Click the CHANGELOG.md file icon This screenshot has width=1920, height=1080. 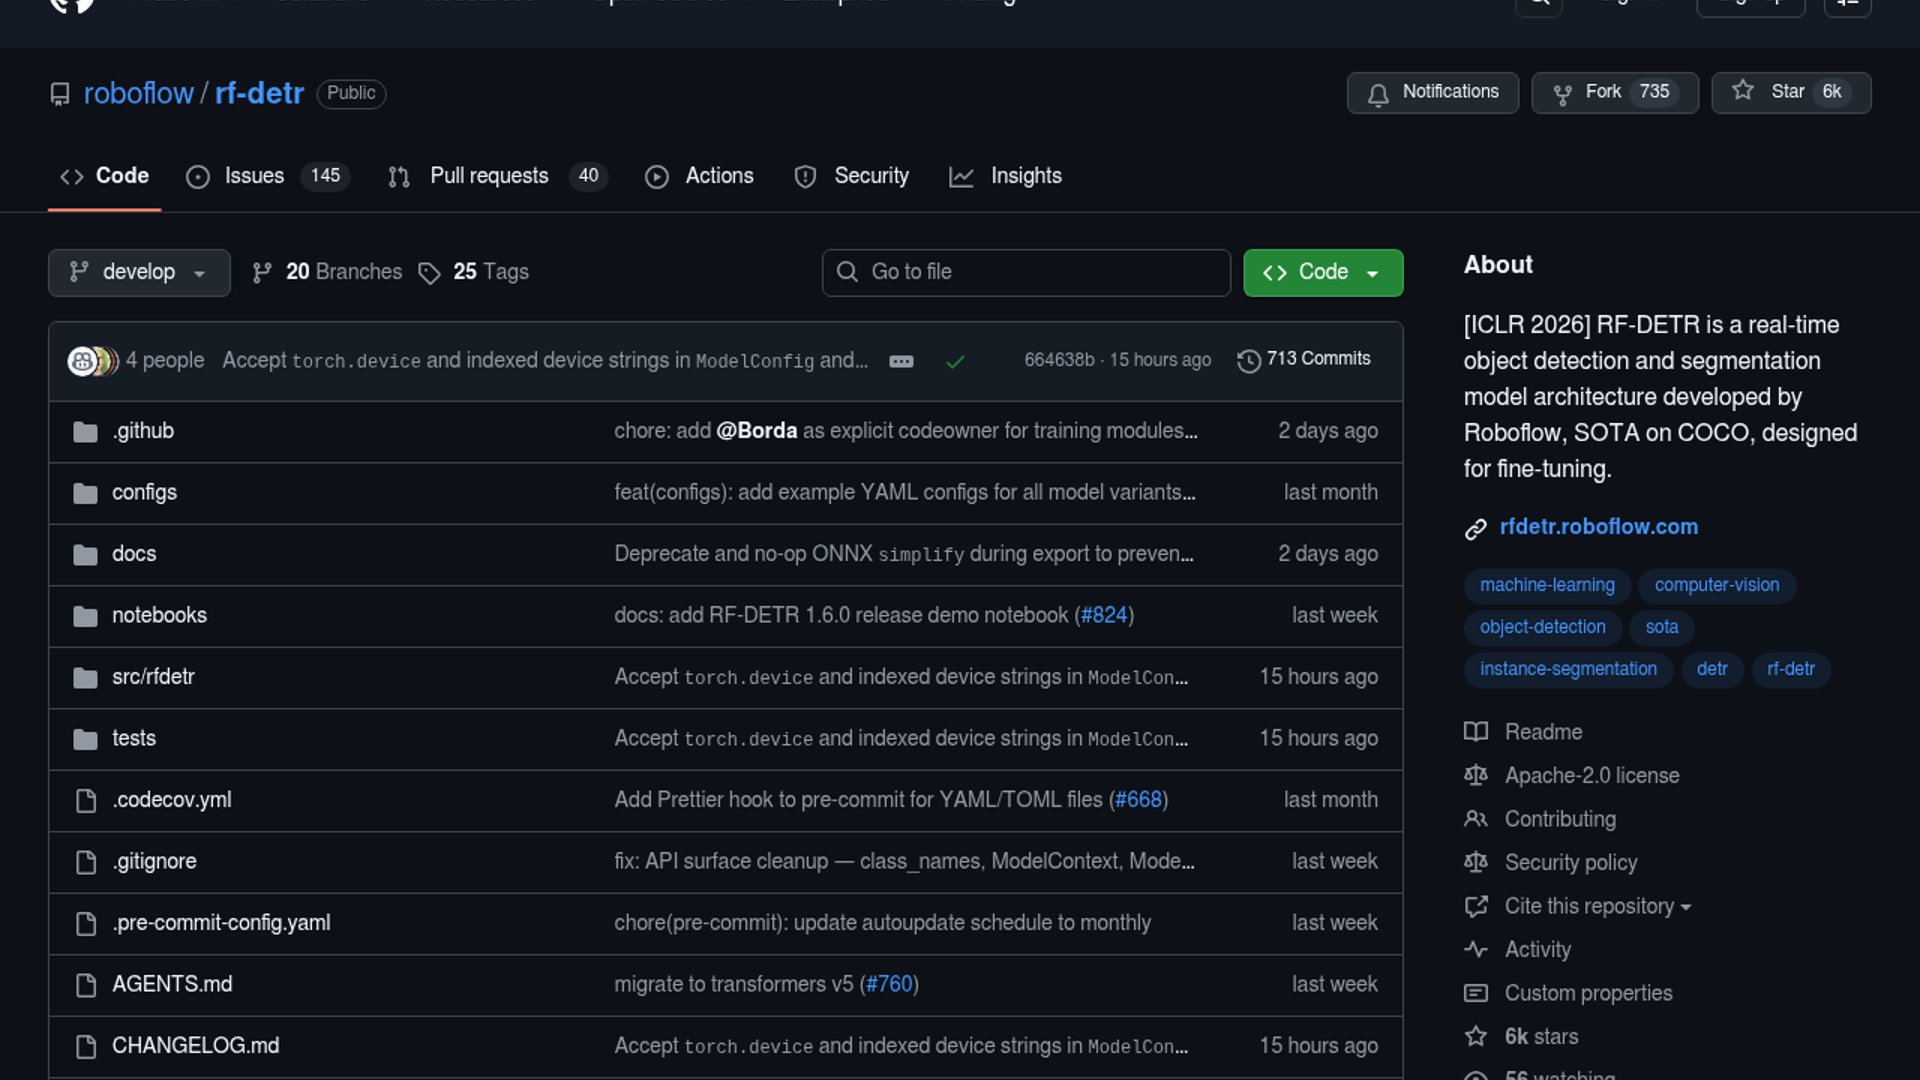point(86,1046)
